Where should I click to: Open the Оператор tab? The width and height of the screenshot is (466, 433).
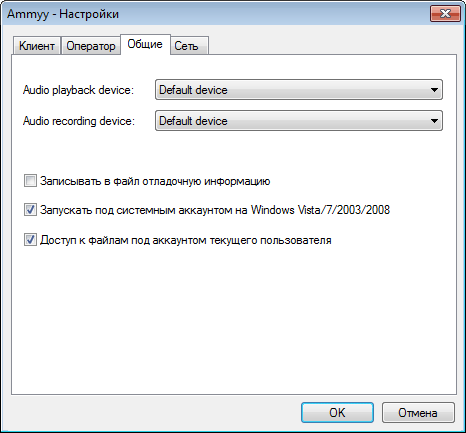point(91,46)
